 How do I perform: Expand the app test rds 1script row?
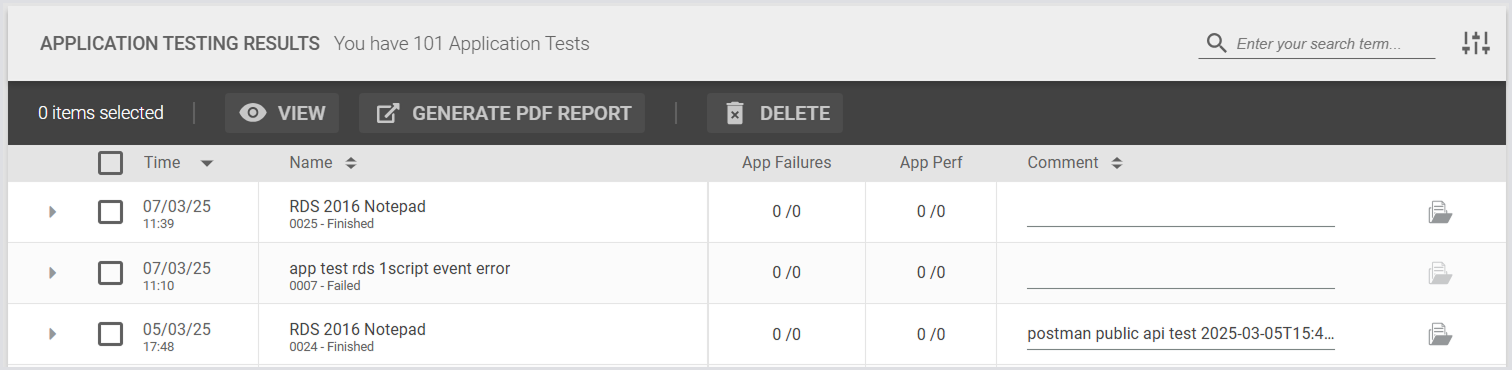pyautogui.click(x=52, y=273)
